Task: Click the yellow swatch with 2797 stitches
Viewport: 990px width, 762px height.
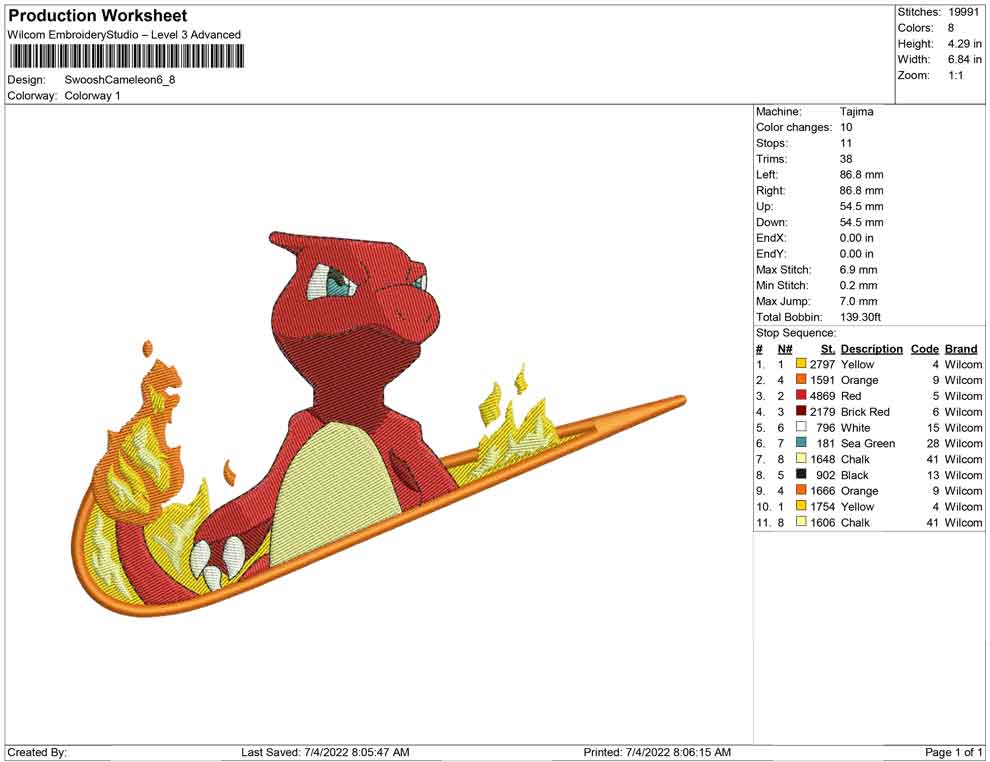Action: (x=801, y=364)
